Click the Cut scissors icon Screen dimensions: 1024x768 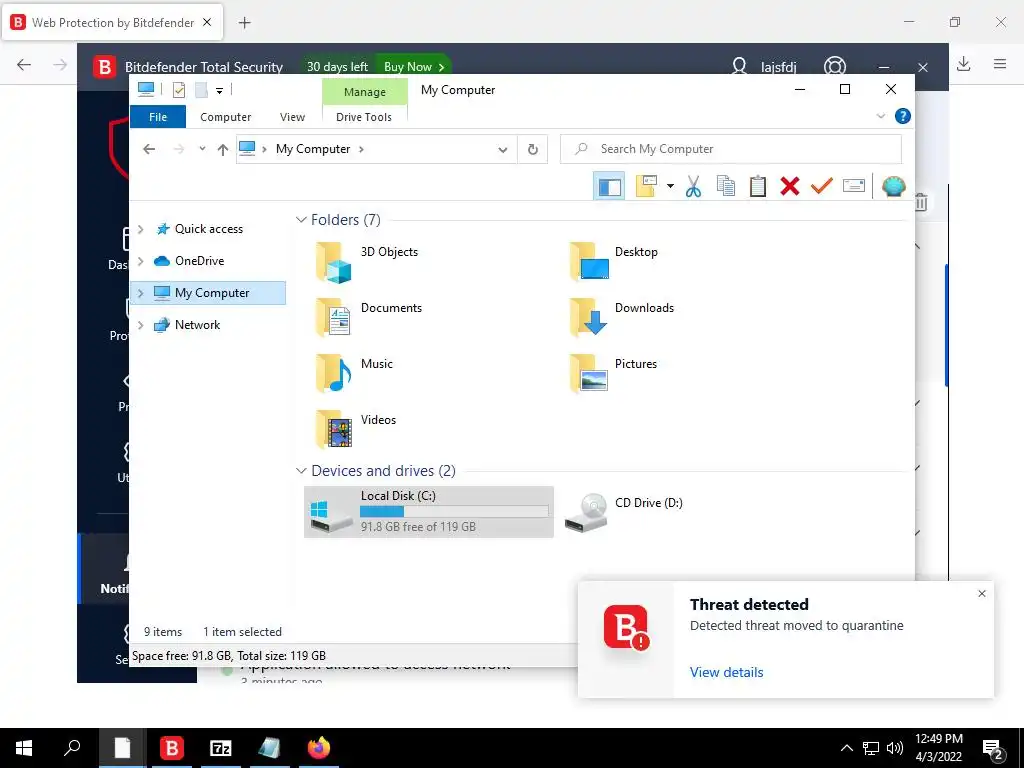(694, 186)
